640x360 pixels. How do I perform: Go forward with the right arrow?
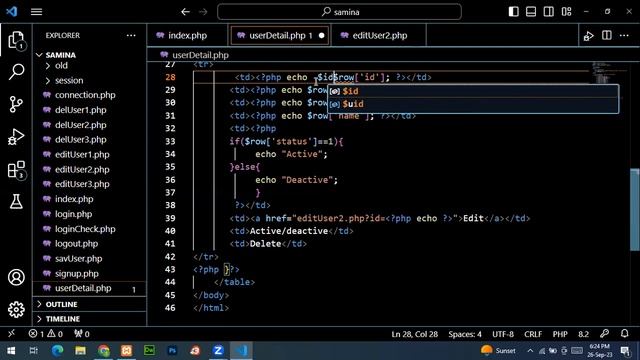pos(203,12)
